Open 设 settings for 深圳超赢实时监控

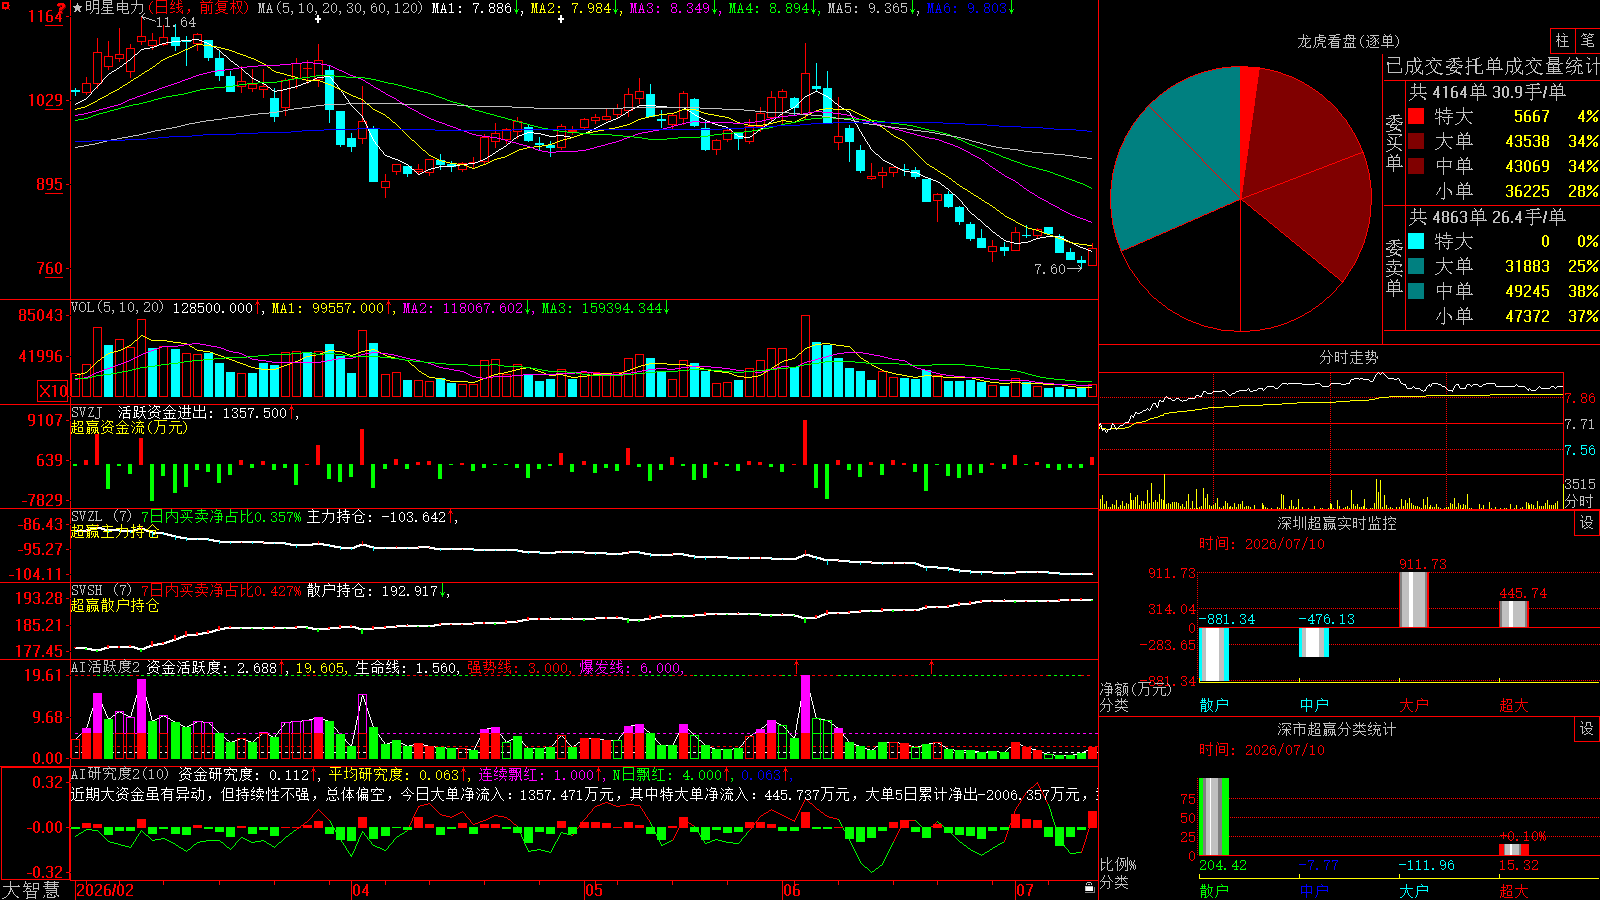[x=1587, y=523]
